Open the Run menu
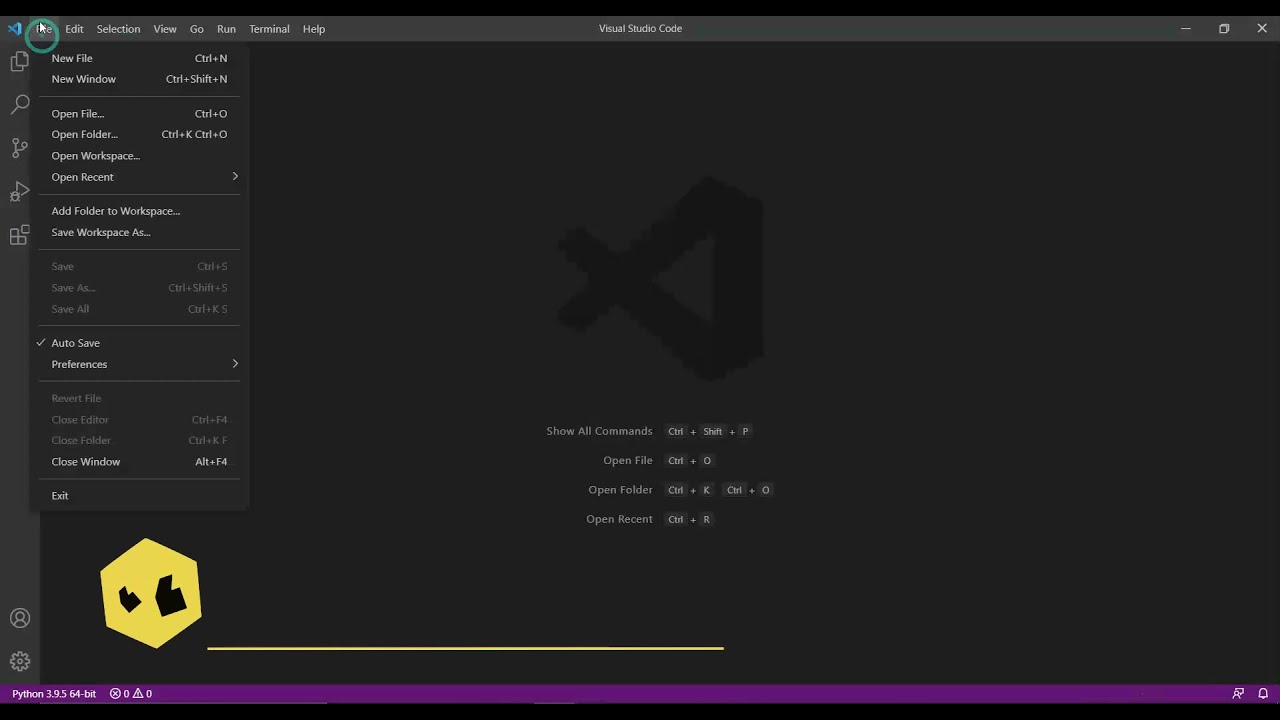Viewport: 1280px width, 720px height. (226, 29)
